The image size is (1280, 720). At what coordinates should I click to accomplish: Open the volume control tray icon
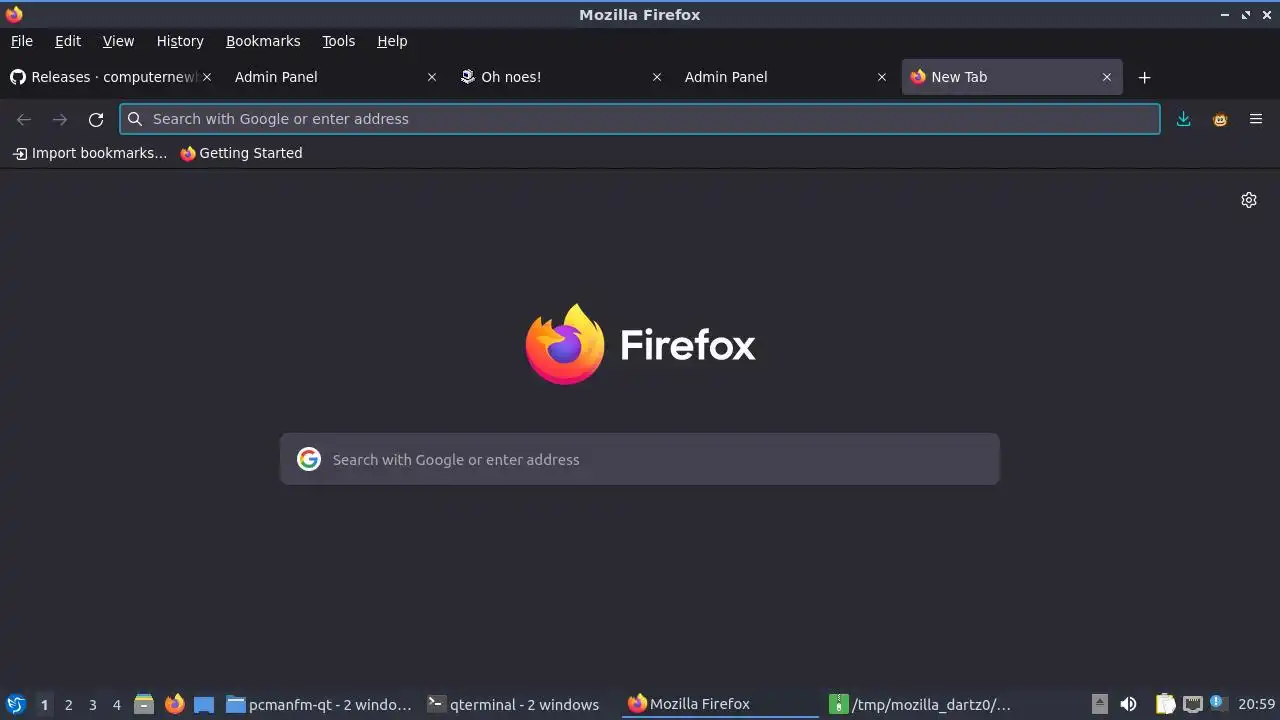tap(1128, 704)
